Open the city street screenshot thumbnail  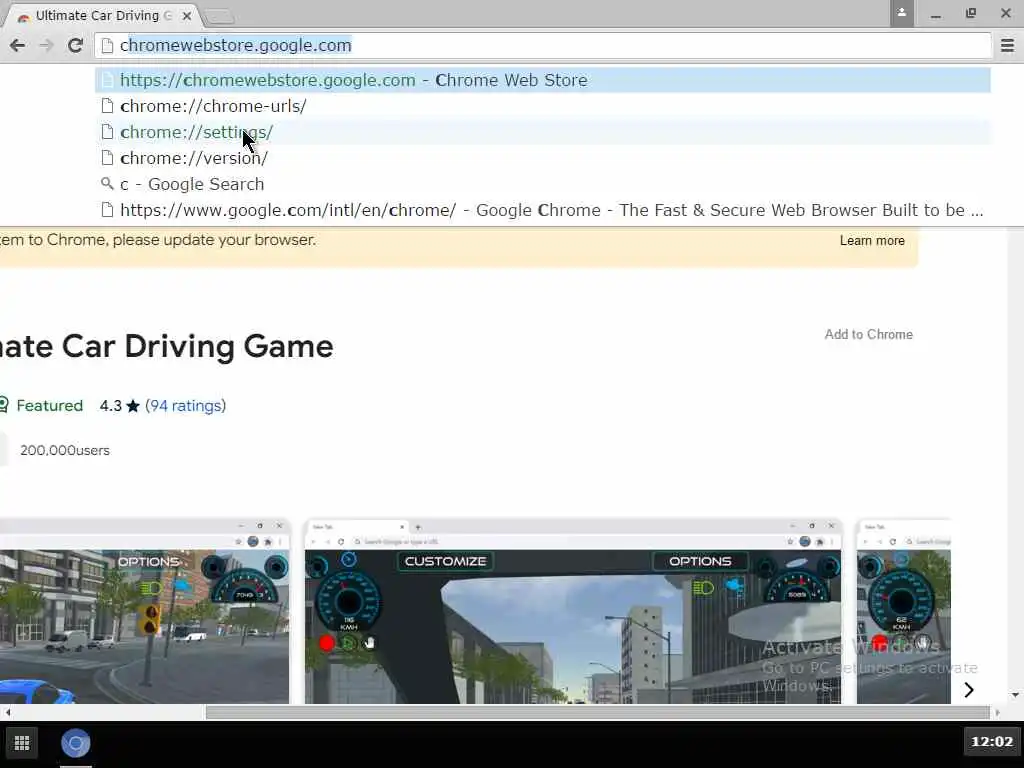(144, 612)
